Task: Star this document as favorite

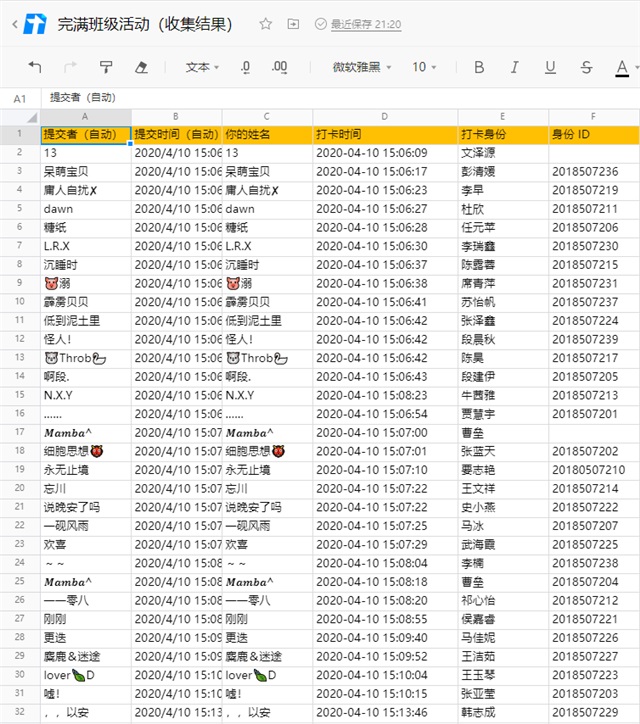Action: point(266,24)
